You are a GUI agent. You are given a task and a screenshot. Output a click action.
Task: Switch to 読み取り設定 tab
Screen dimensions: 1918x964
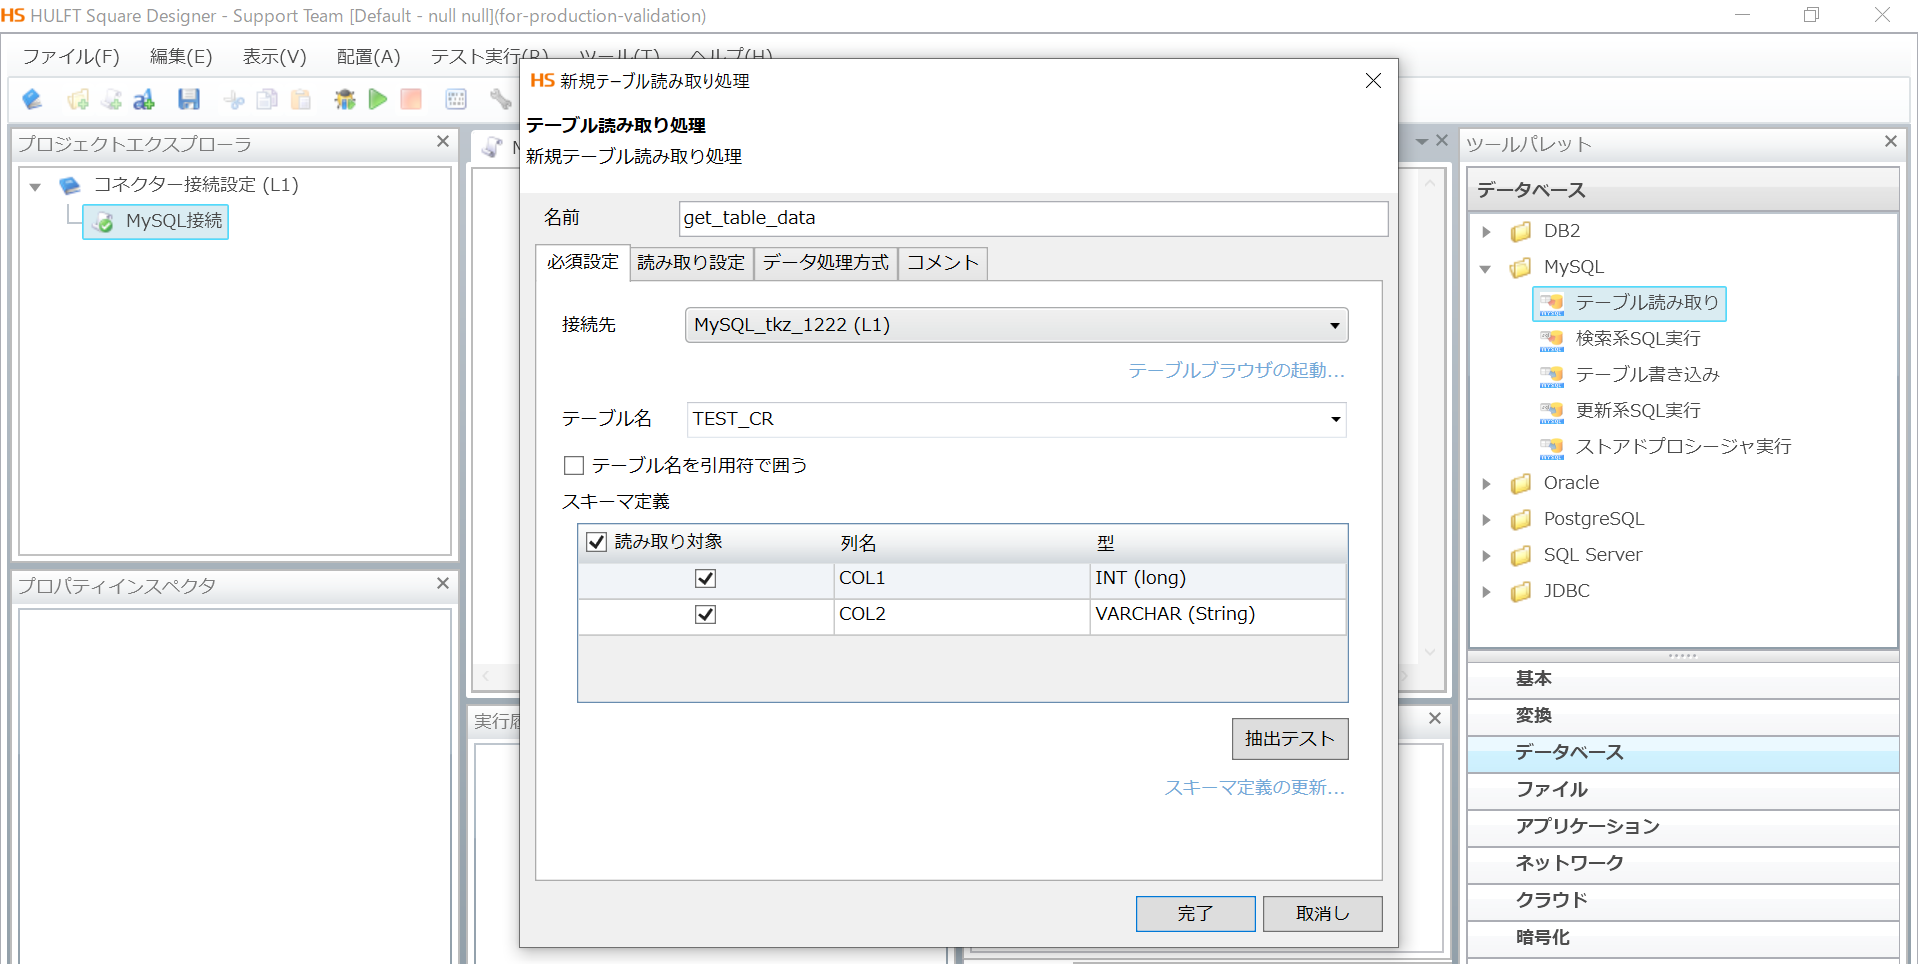coord(691,263)
